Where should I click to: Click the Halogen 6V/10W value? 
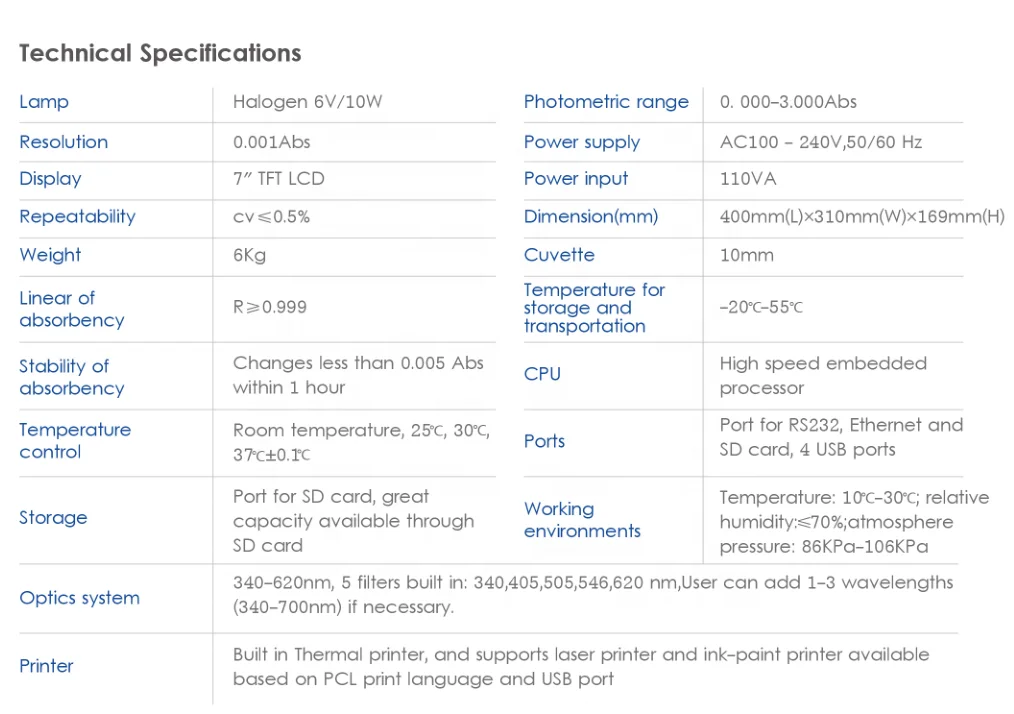(x=307, y=102)
